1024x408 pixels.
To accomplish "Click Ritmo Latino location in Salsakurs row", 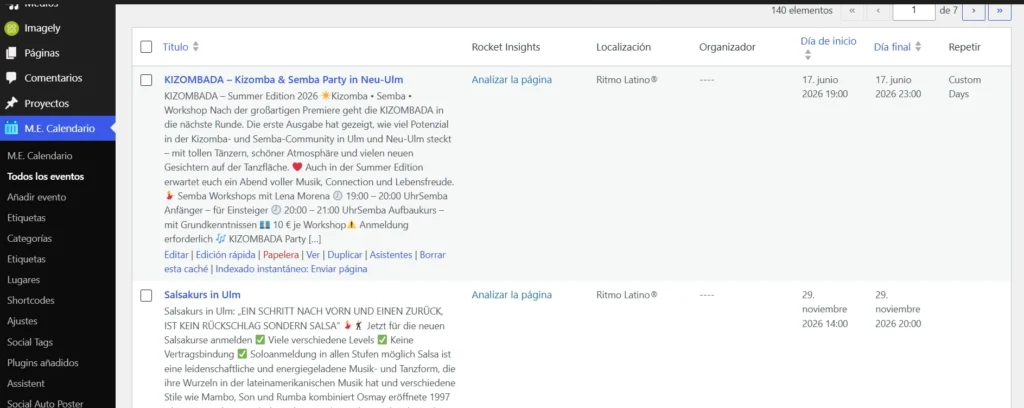I will coord(627,294).
